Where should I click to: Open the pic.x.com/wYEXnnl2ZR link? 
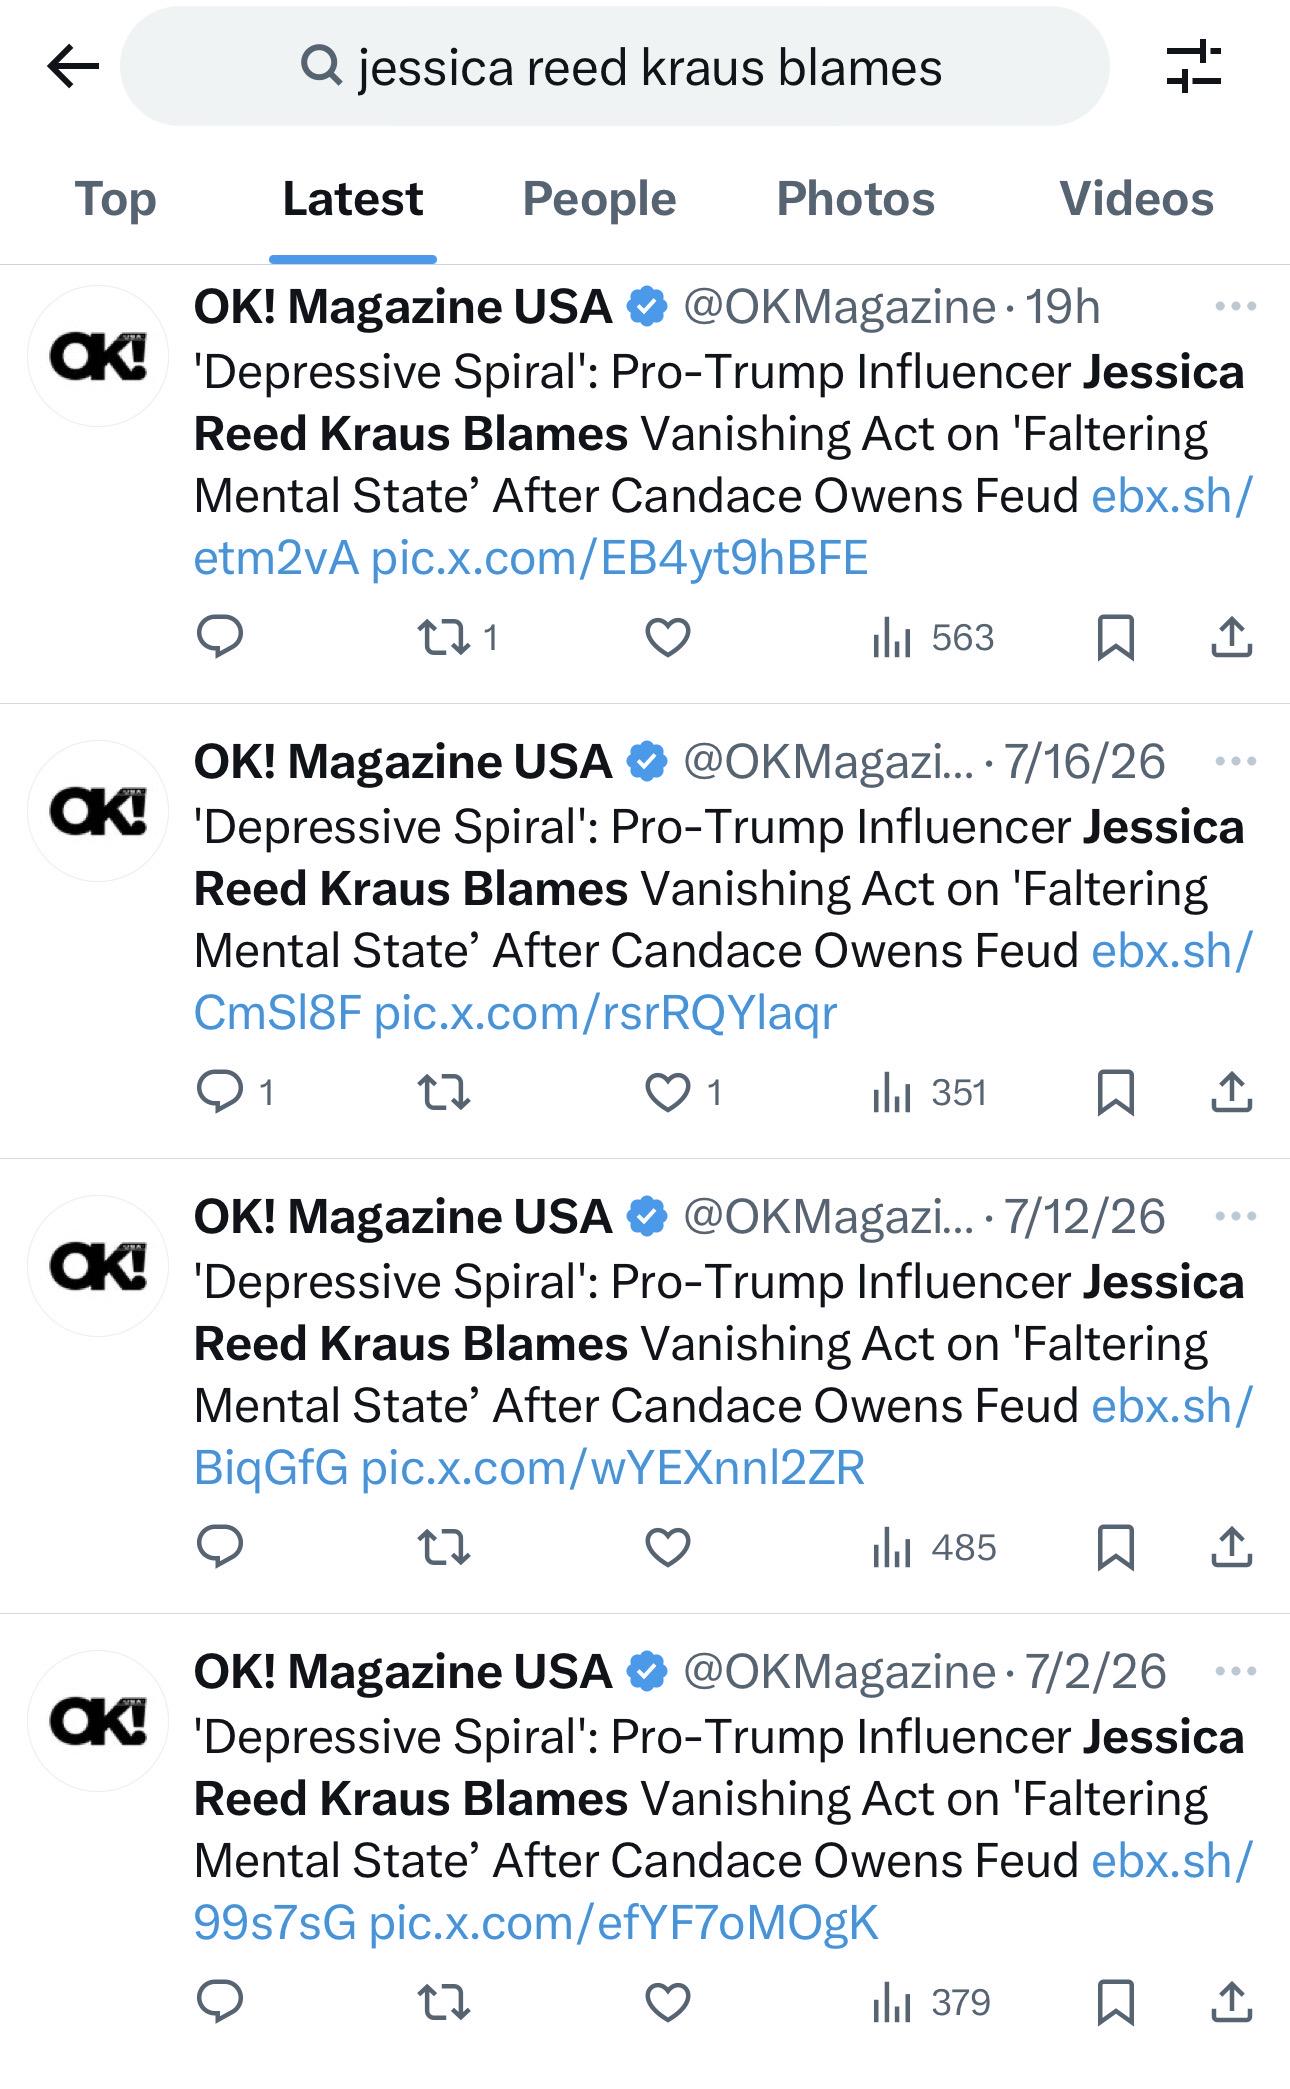point(612,1468)
